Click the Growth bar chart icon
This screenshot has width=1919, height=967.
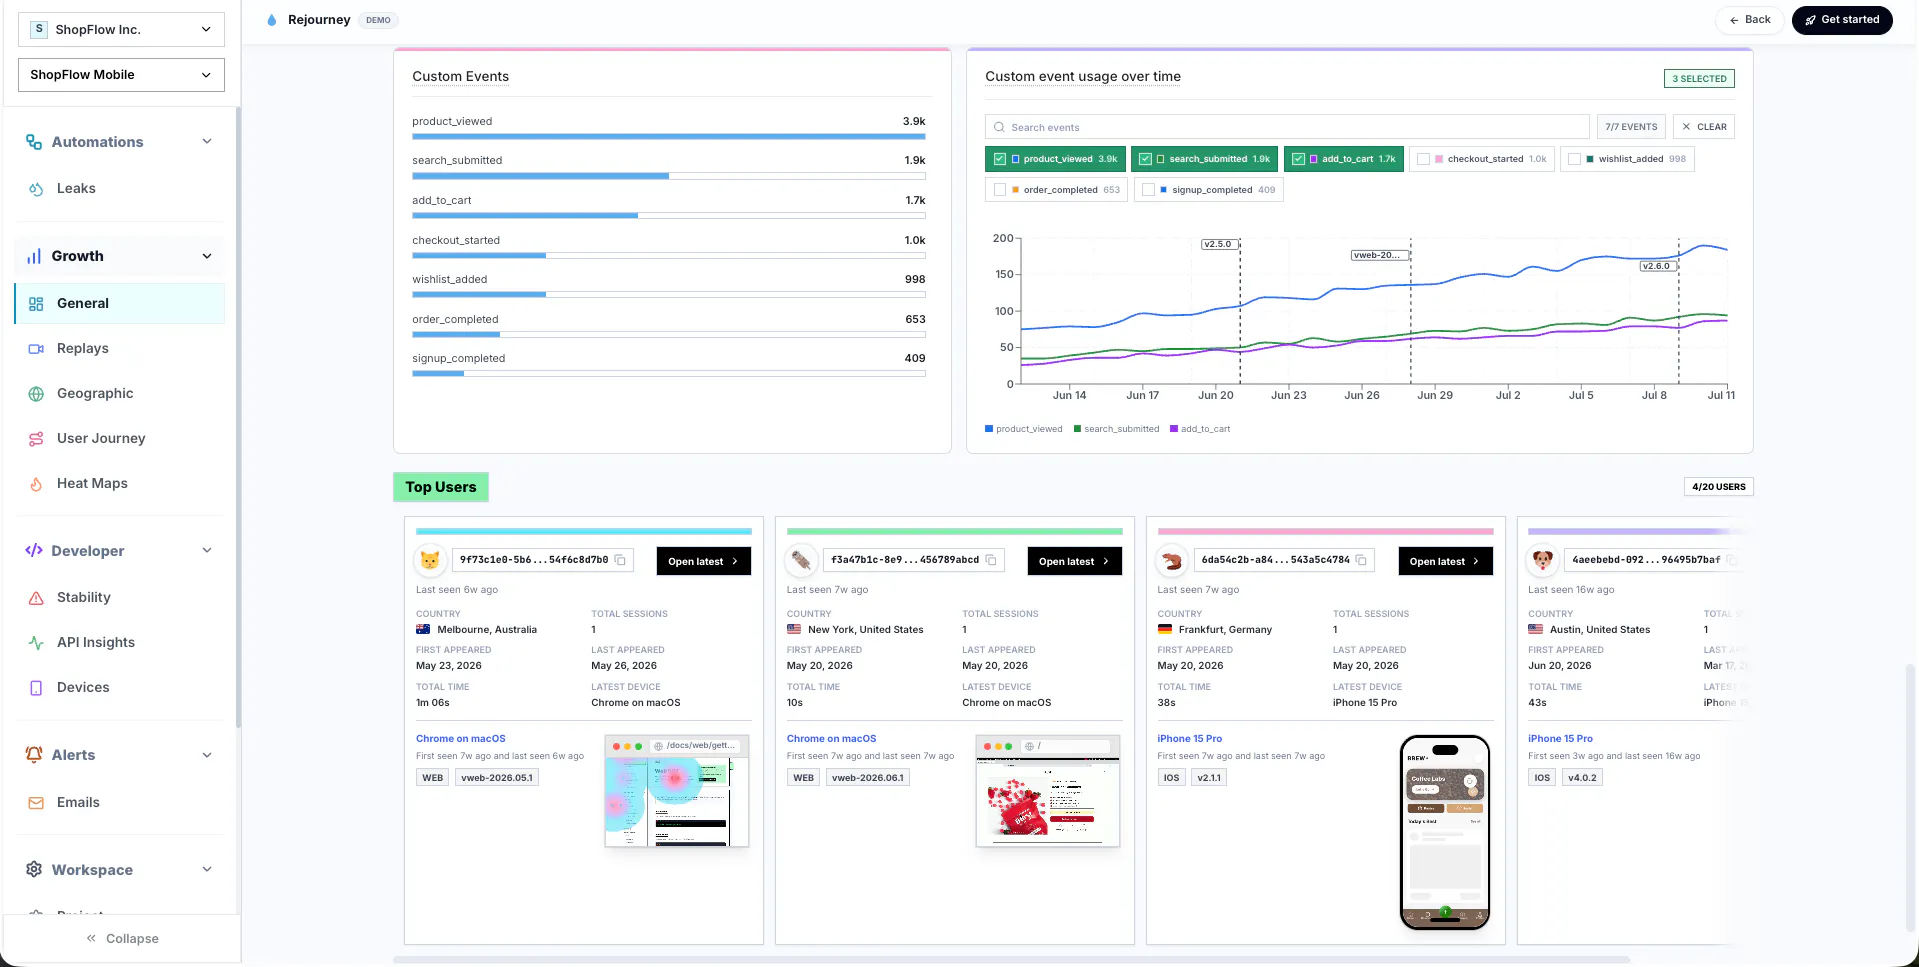[x=34, y=257]
